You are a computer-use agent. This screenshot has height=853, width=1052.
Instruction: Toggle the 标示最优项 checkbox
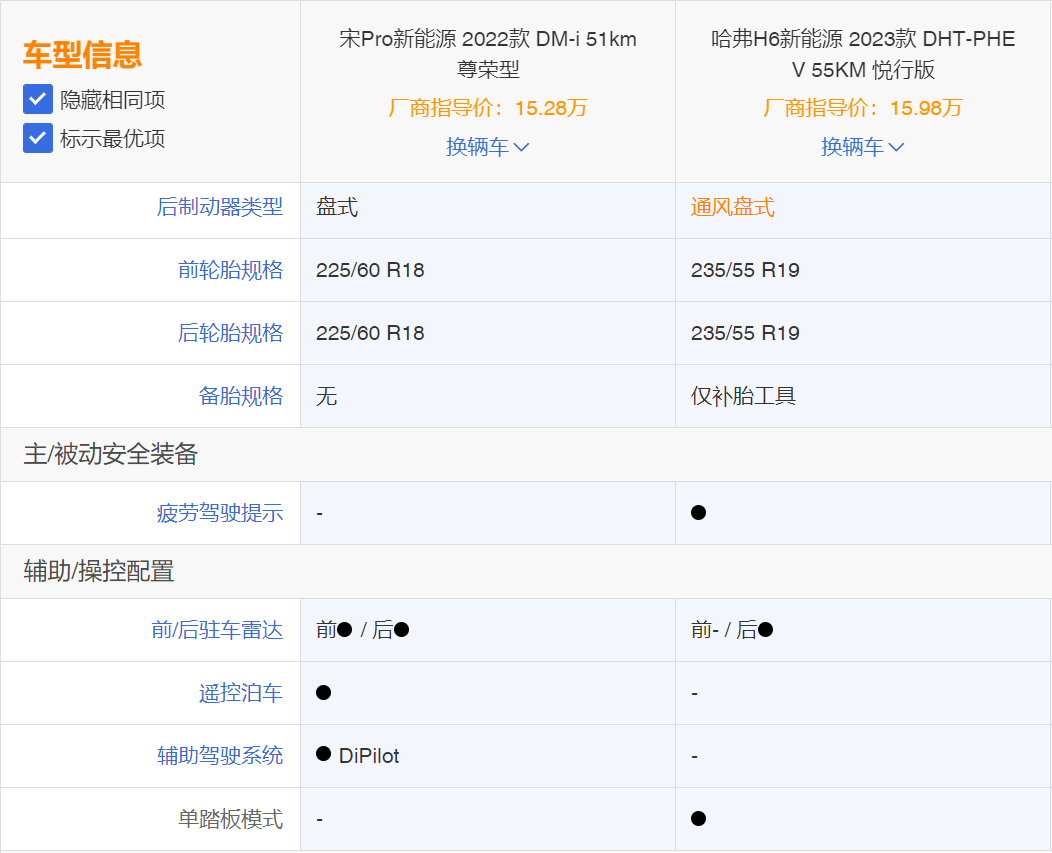click(x=38, y=138)
